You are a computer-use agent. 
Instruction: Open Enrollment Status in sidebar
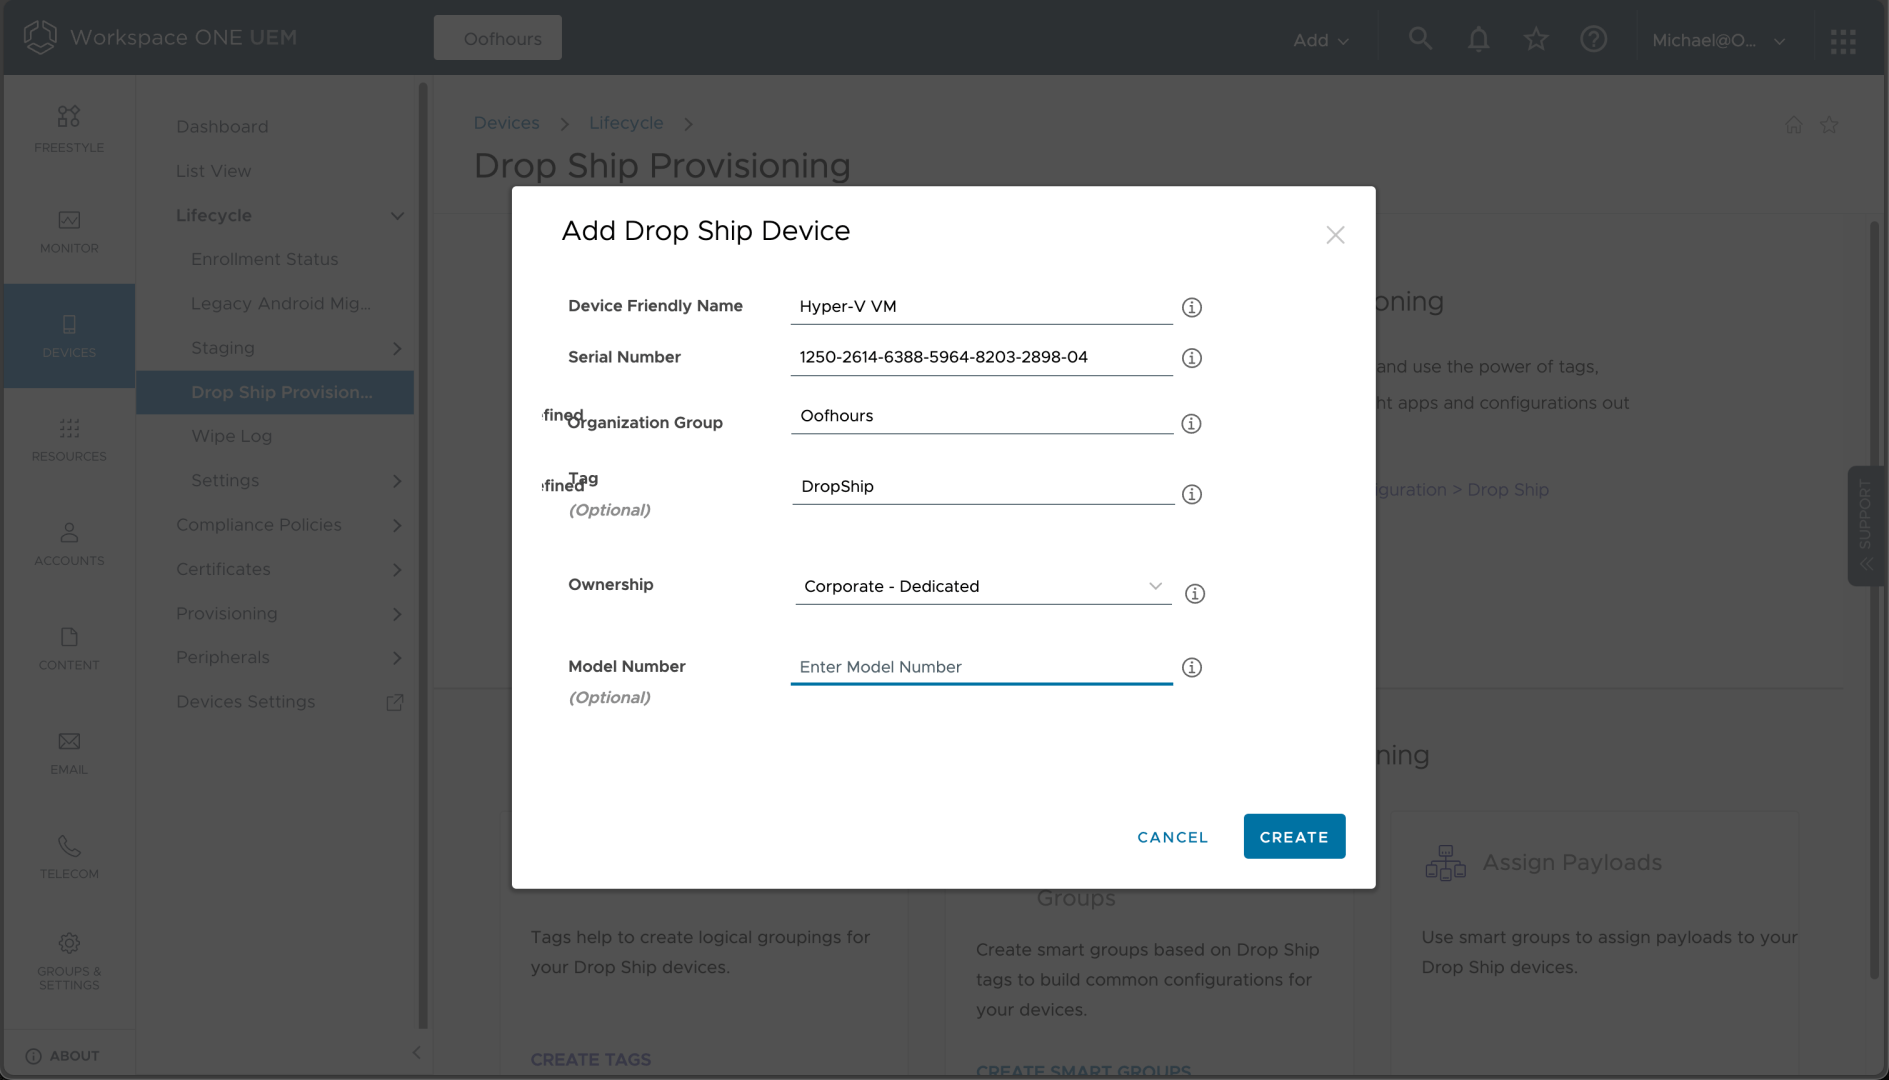tap(264, 259)
